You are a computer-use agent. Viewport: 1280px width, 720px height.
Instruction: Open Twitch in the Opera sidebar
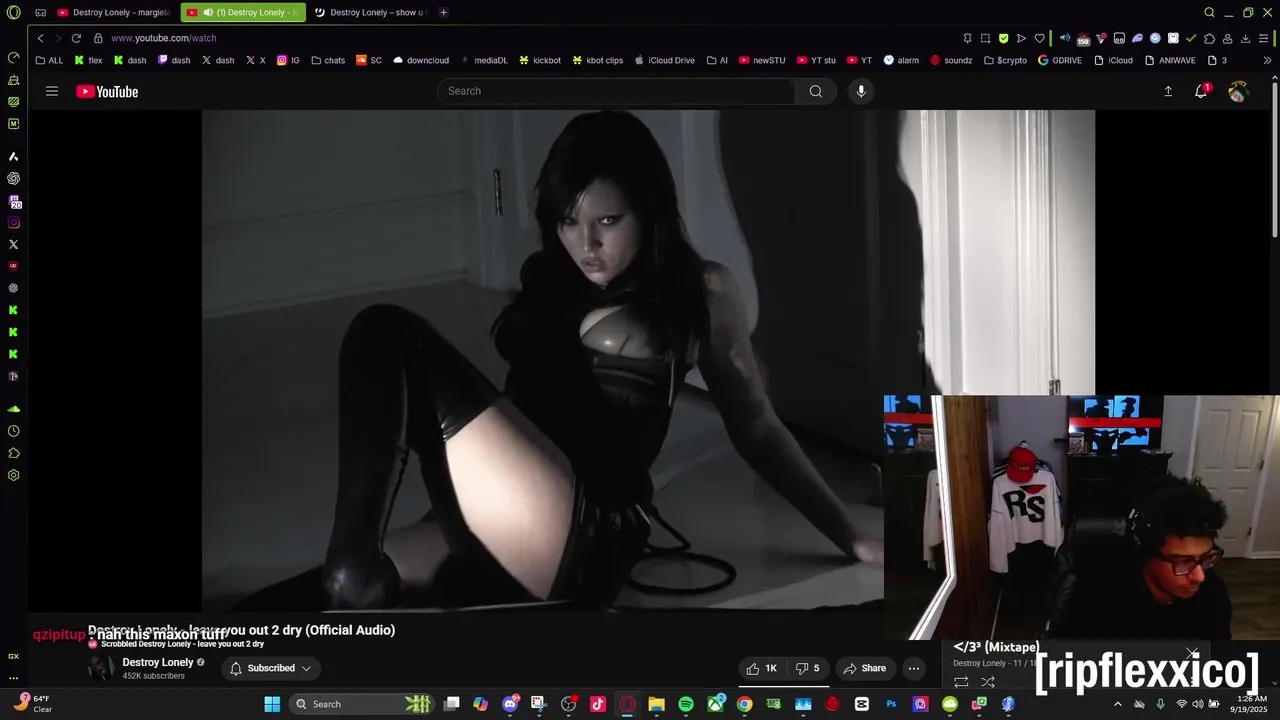(13, 201)
